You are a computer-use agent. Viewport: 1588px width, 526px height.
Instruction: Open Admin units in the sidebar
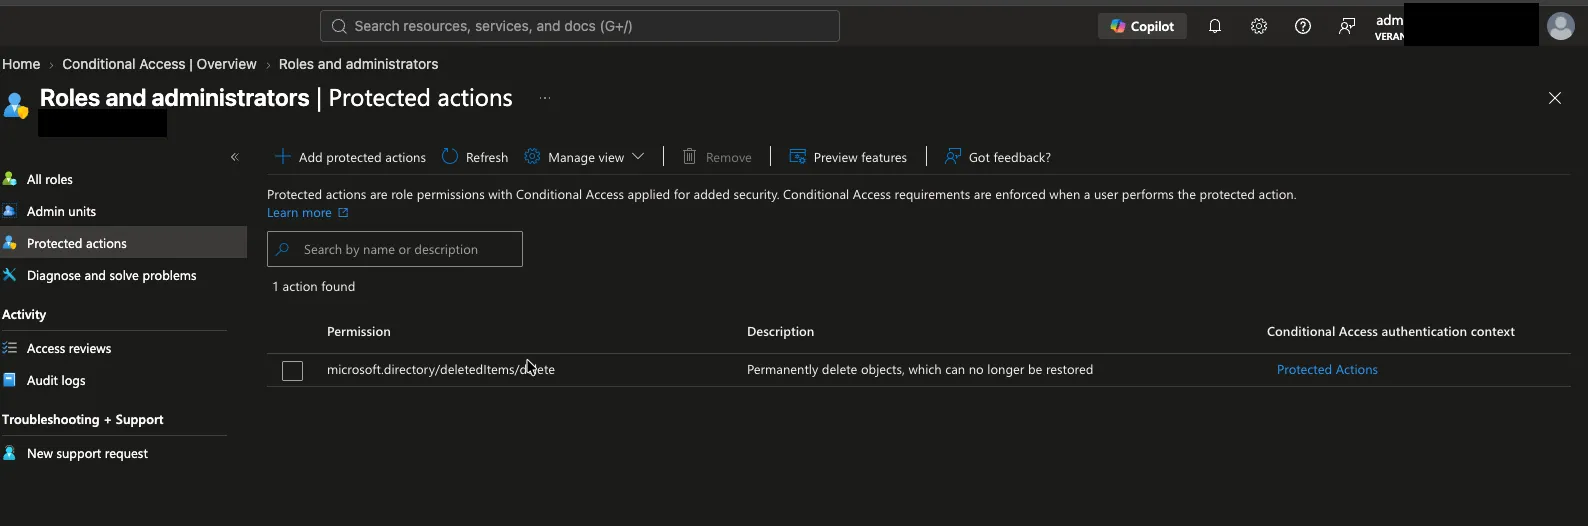pyautogui.click(x=62, y=211)
